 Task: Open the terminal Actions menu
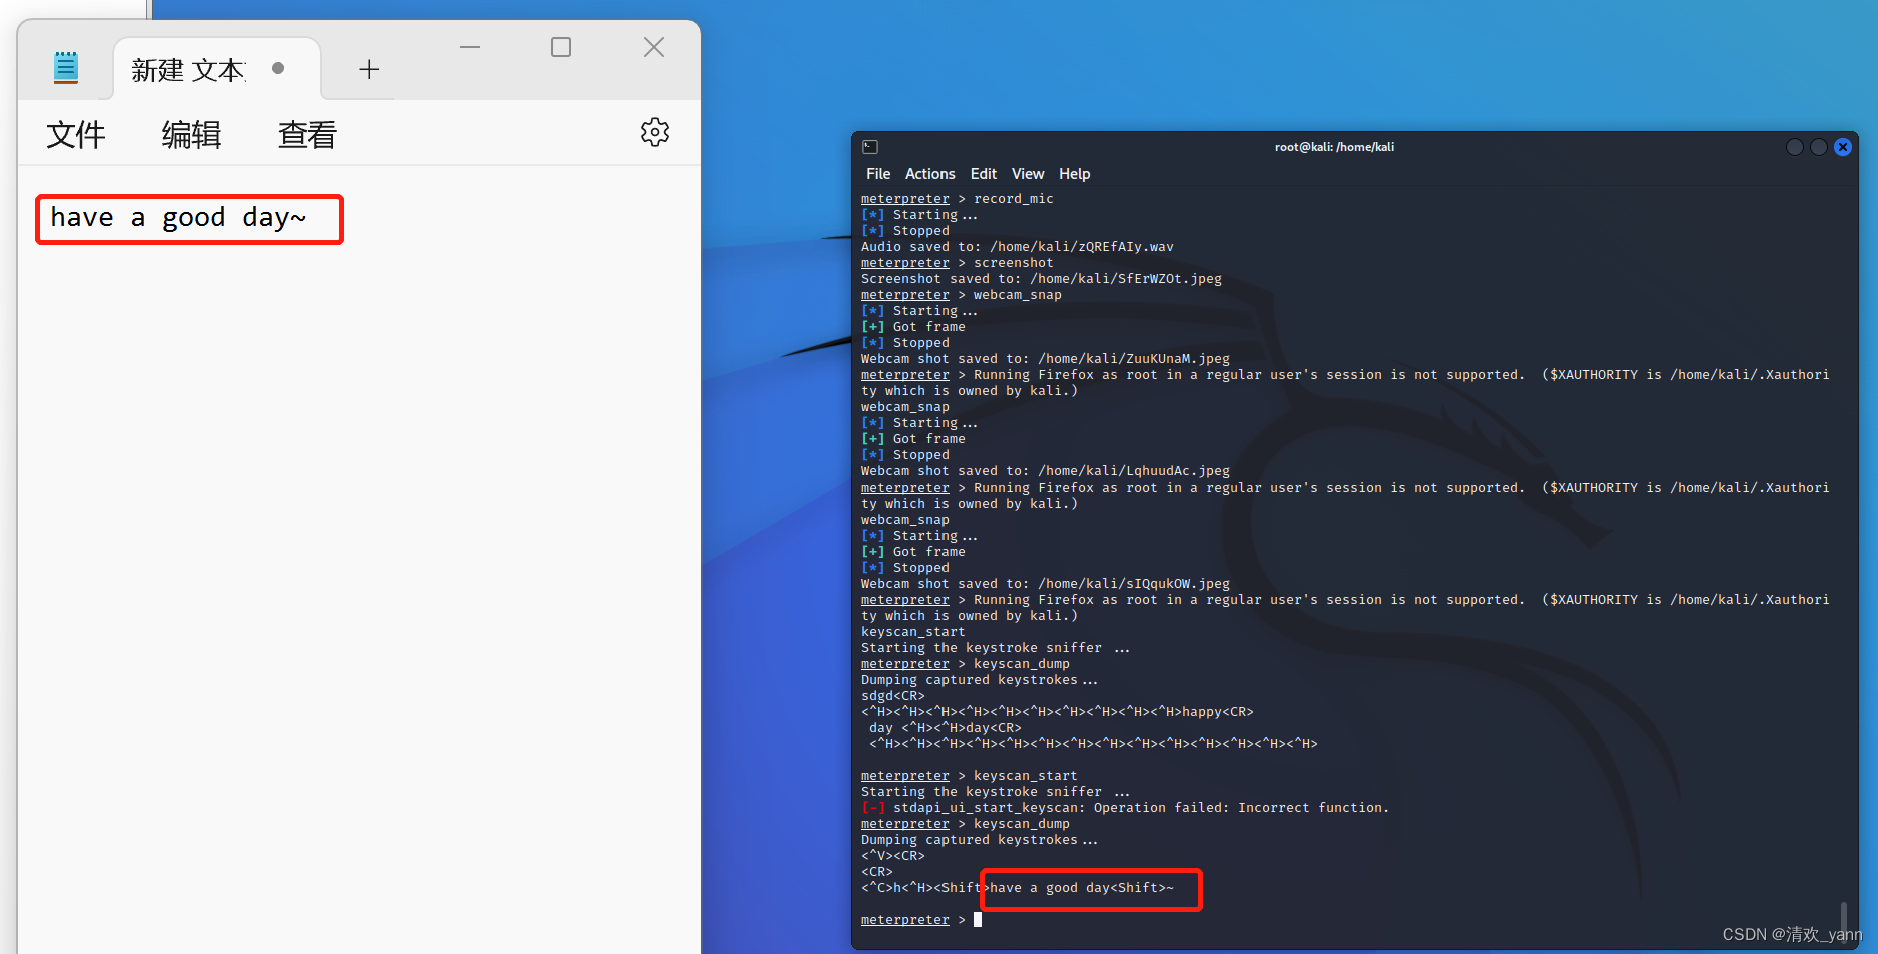tap(930, 174)
